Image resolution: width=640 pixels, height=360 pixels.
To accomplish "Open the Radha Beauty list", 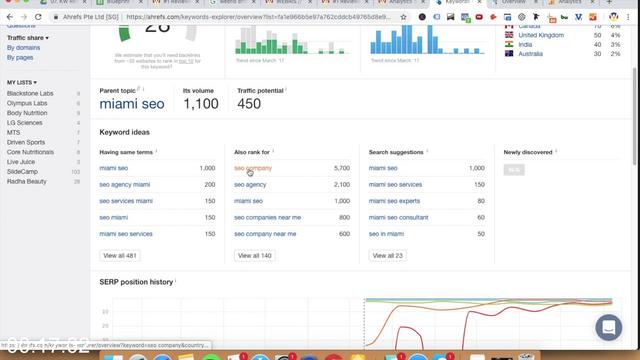I will coord(27,182).
